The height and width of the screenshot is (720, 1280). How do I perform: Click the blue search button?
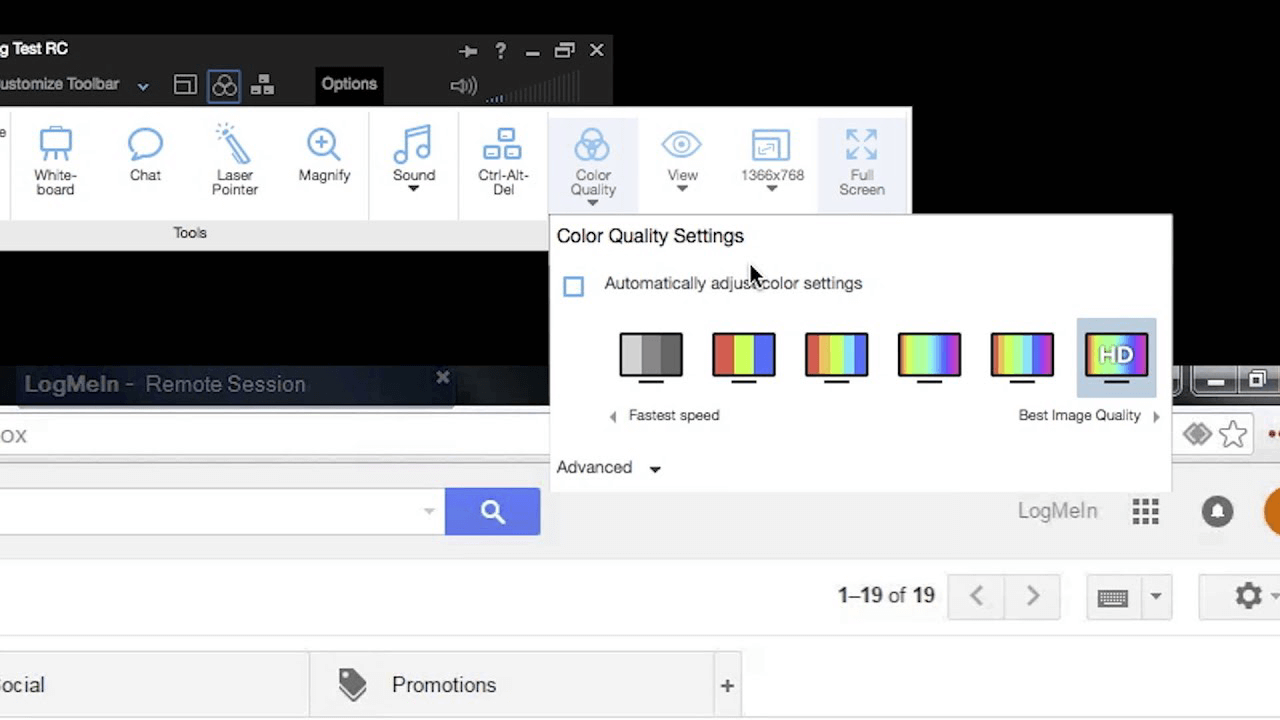pos(492,512)
